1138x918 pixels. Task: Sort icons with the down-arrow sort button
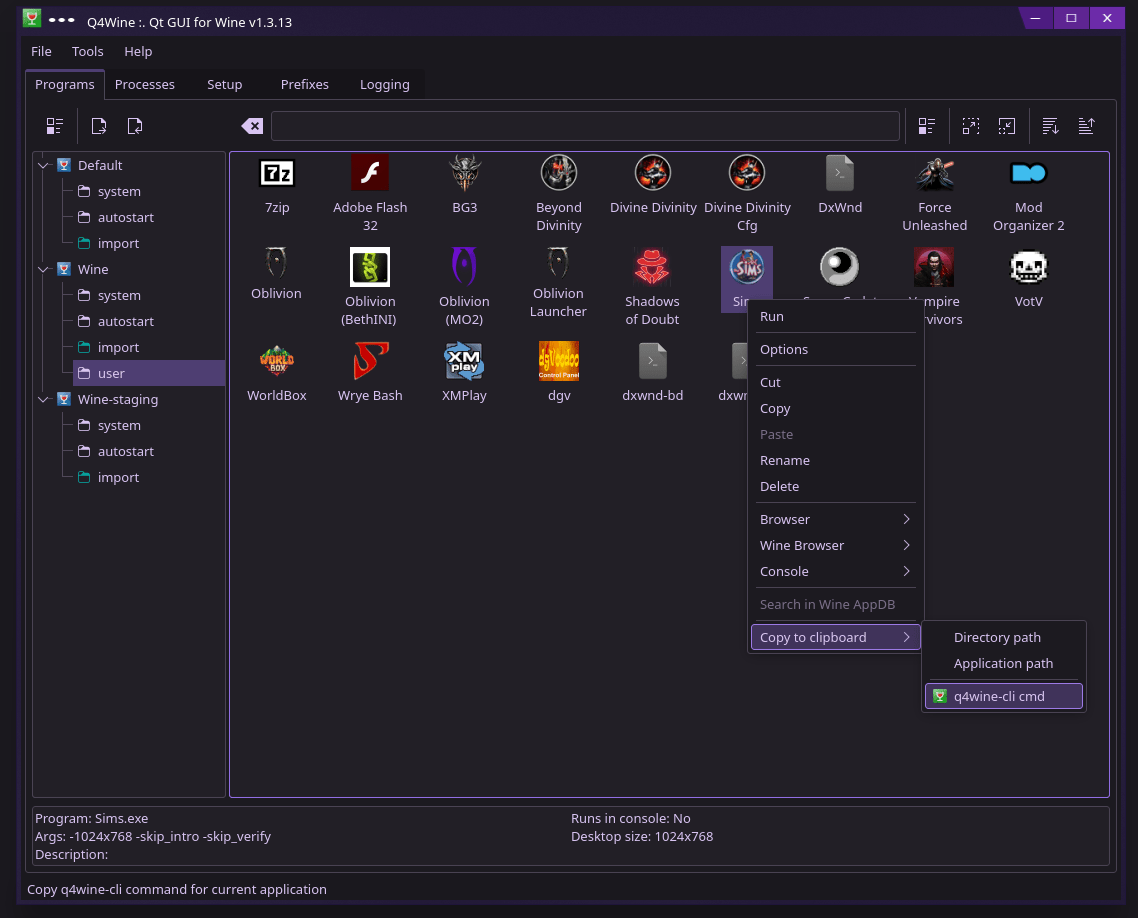tap(1050, 126)
